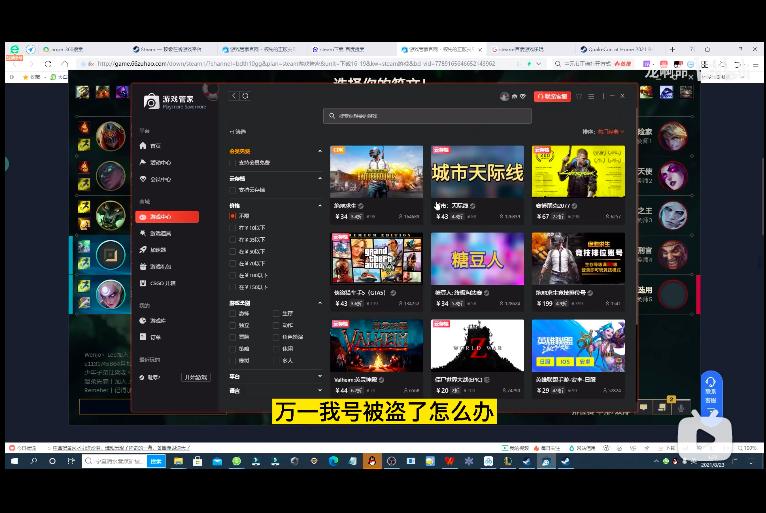Close the active browser tab
766x513 pixels.
click(x=480, y=49)
